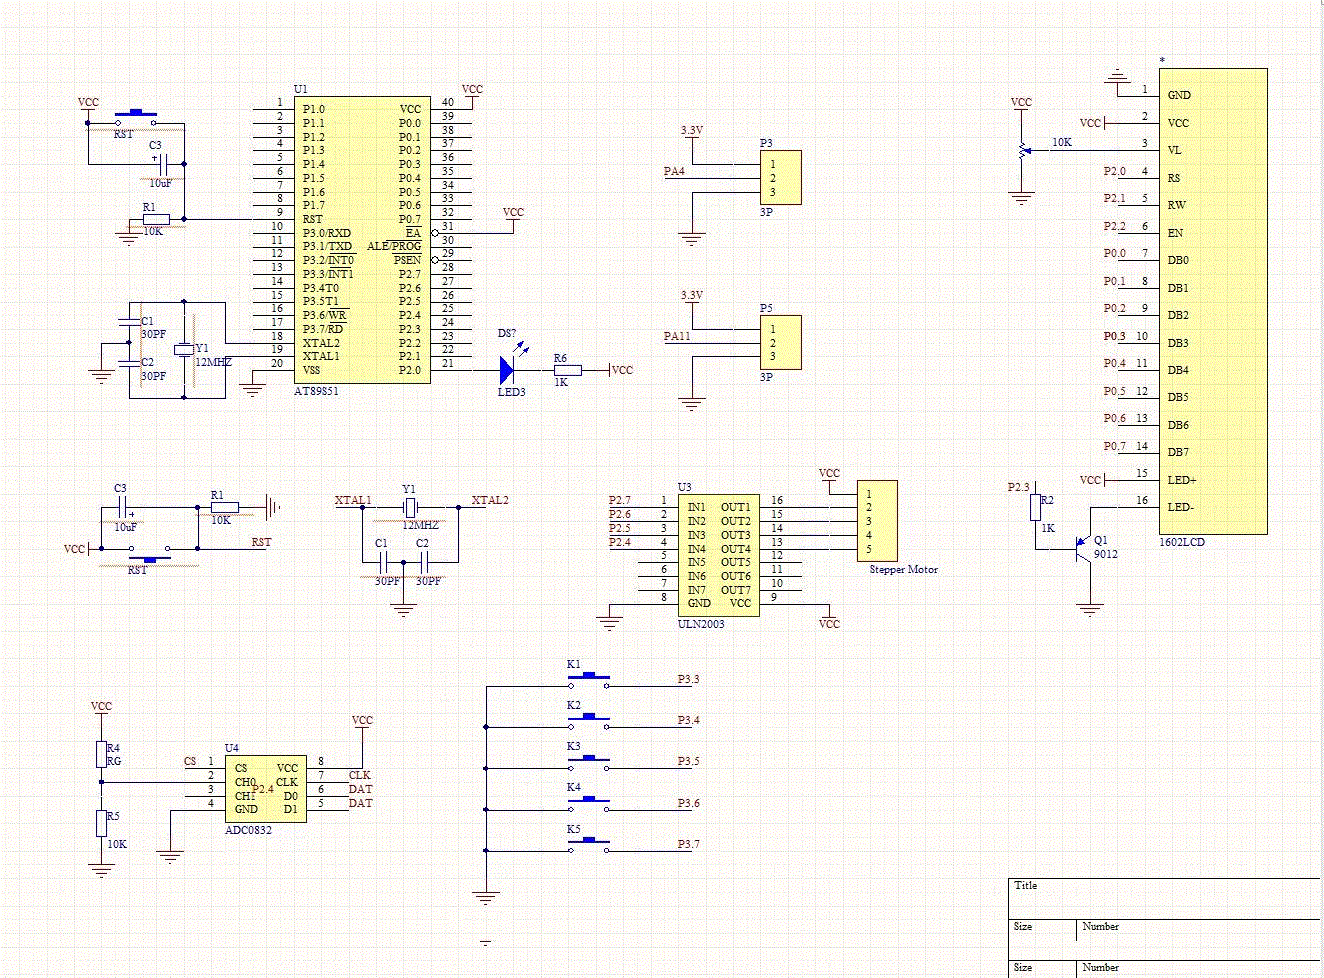Click the DS? designator above the LED
Screen dimensions: 1324x978
507,333
